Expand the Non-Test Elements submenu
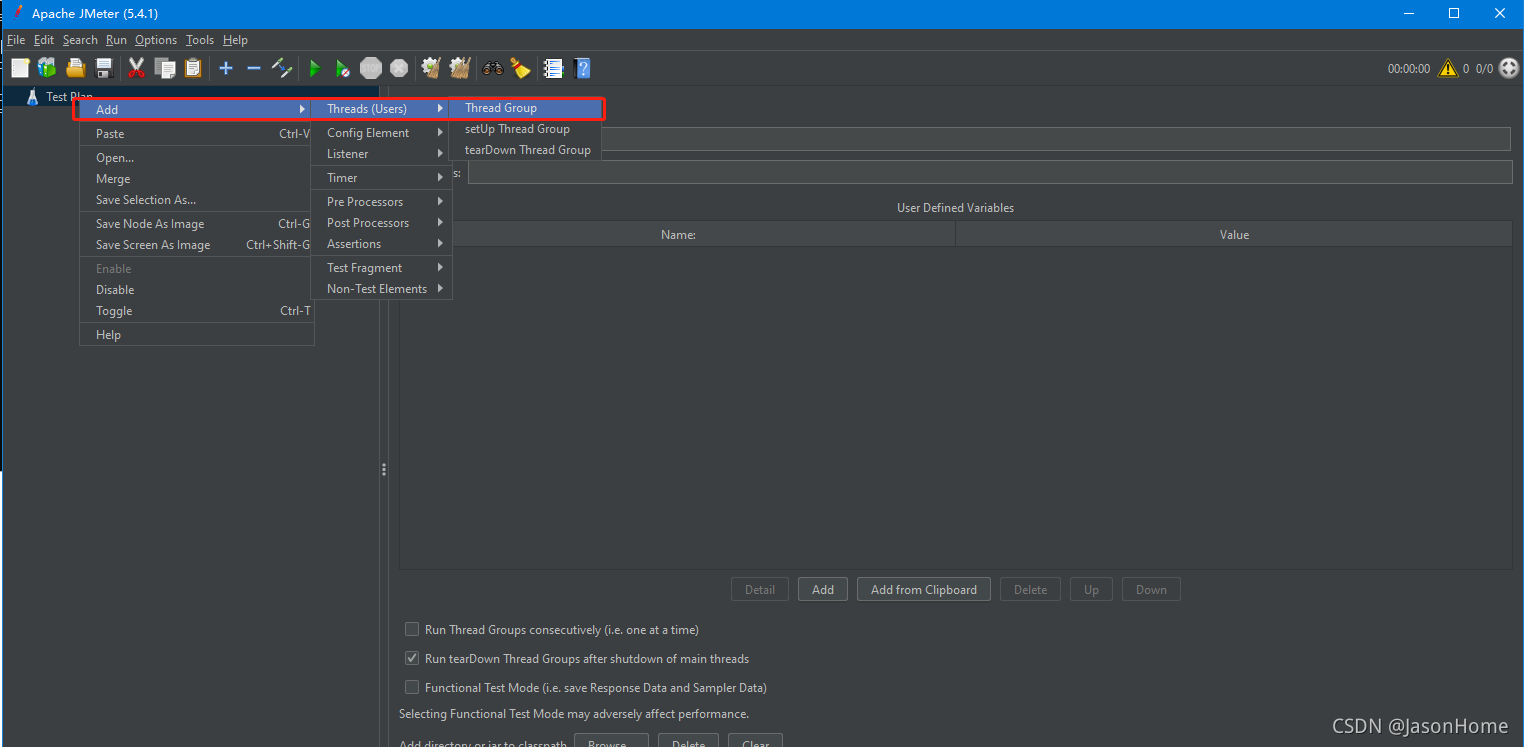The width and height of the screenshot is (1524, 747). click(381, 289)
